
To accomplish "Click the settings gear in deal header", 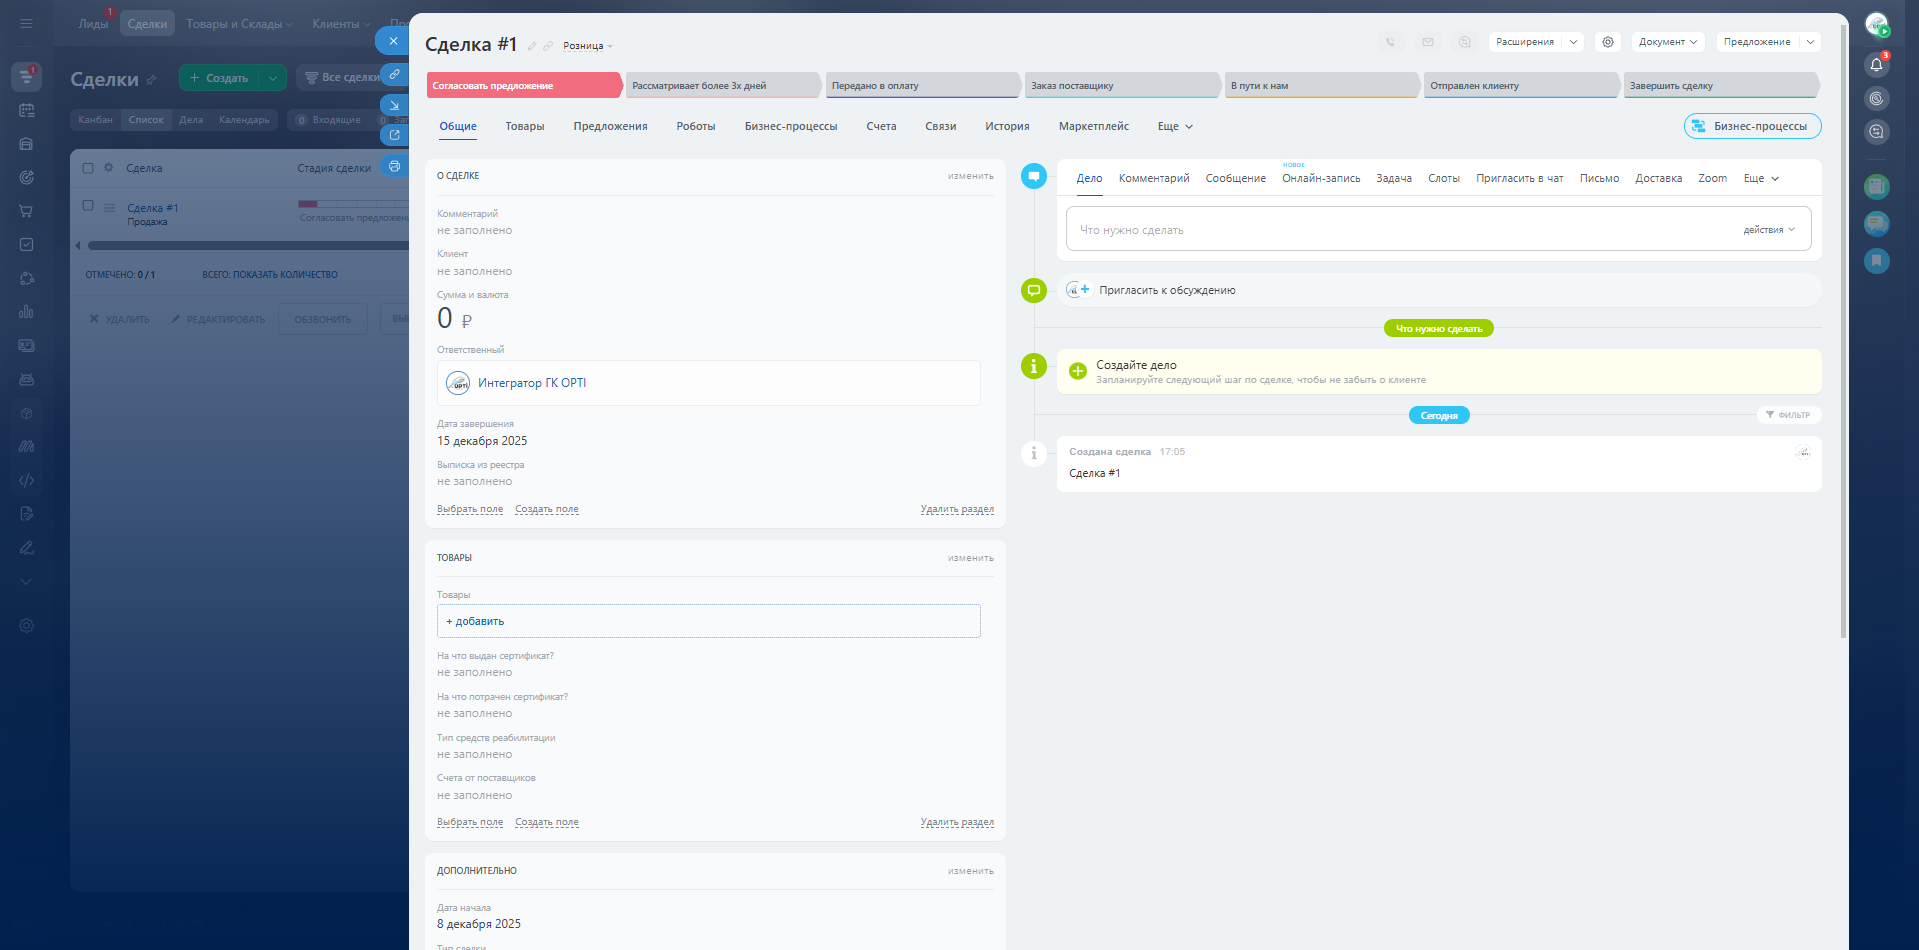I will coord(1607,42).
